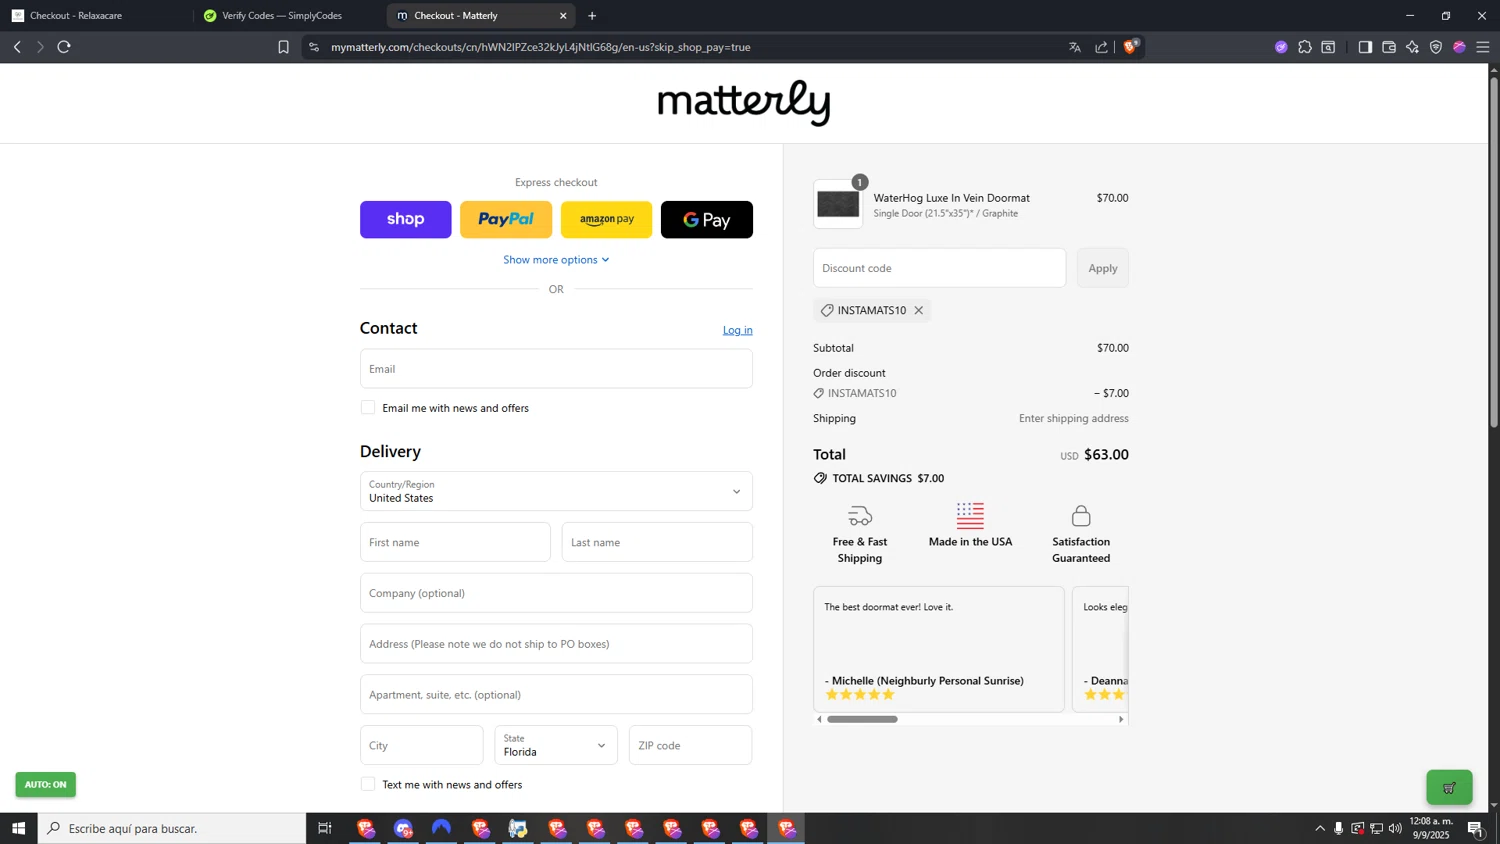Remove the INSTAMATS10 discount tag
Viewport: 1500px width, 844px height.
[918, 310]
